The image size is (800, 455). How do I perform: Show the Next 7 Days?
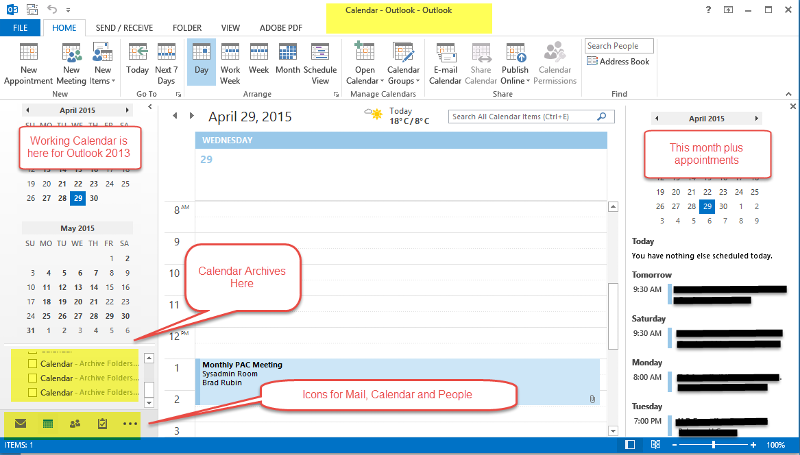[166, 64]
